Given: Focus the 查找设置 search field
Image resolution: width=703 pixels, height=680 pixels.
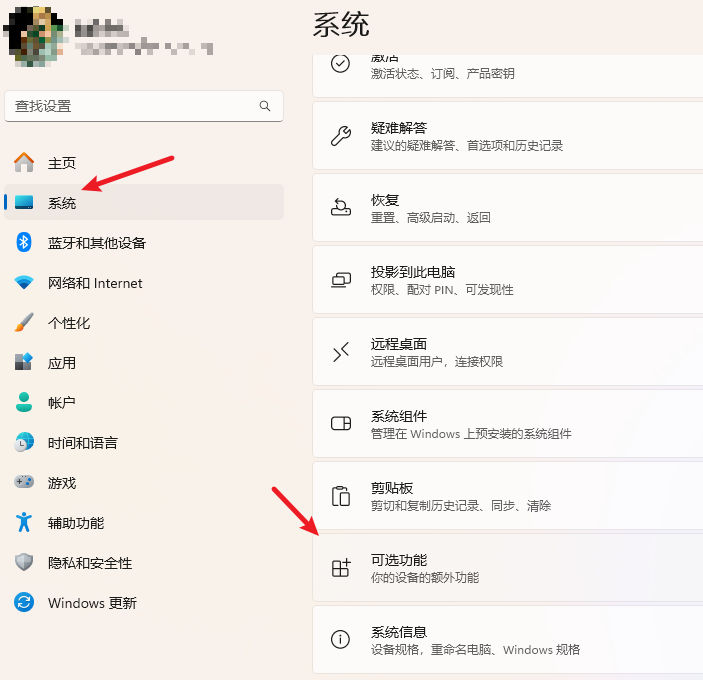Looking at the screenshot, I should click(x=130, y=106).
